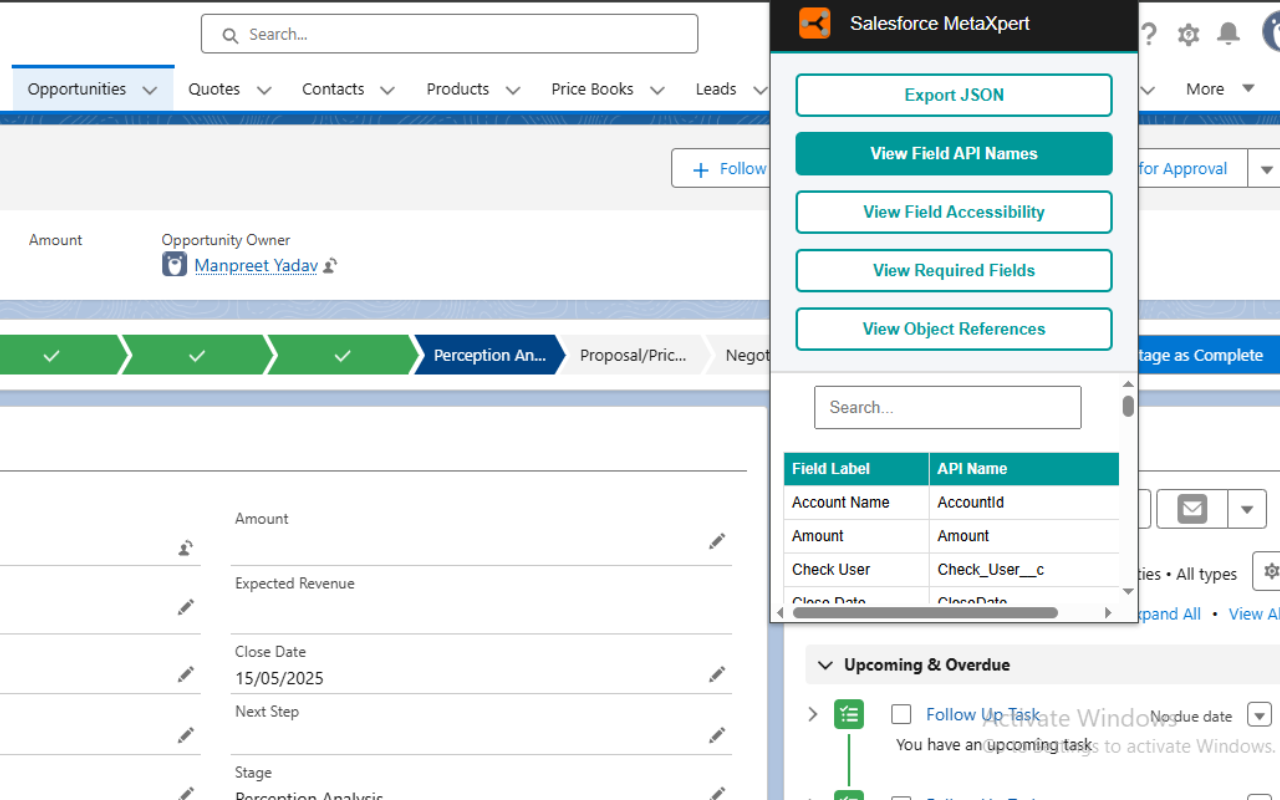This screenshot has height=800, width=1280.
Task: Open the notifications bell icon
Action: click(x=1228, y=34)
